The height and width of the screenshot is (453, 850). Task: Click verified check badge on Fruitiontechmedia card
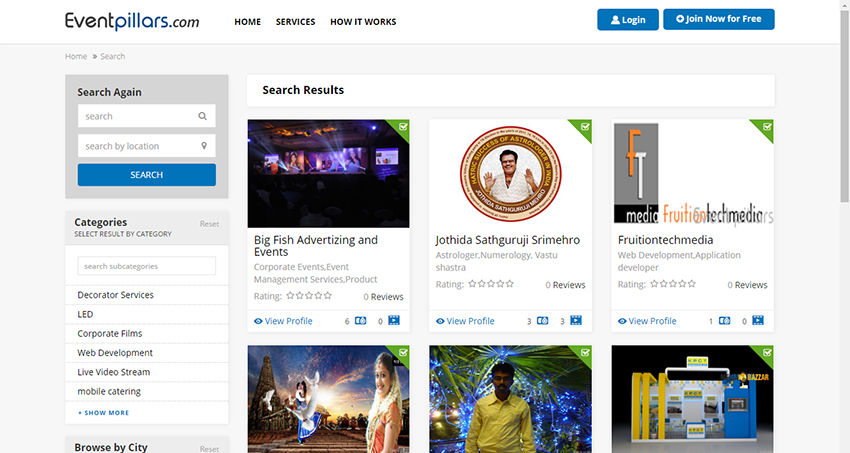tap(767, 127)
